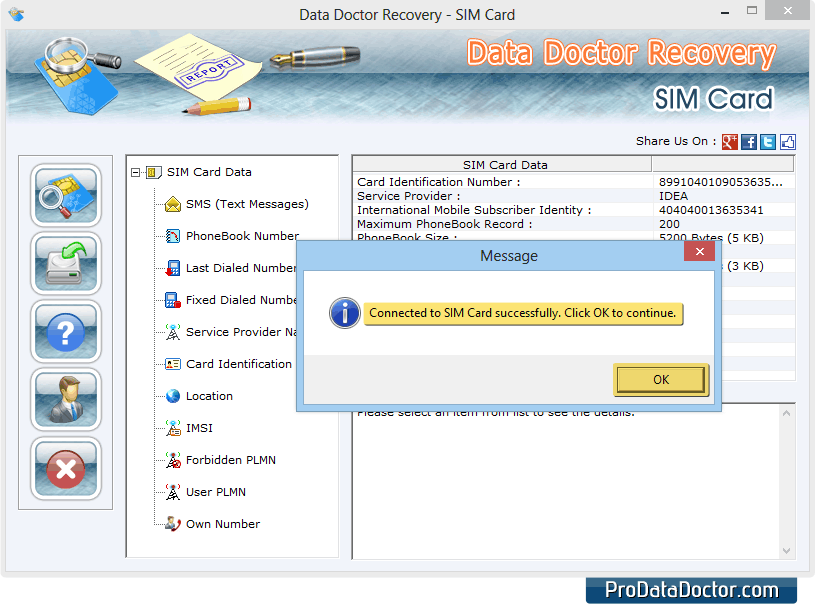Image resolution: width=815 pixels, height=604 pixels.
Task: Select User PLMN tree item
Action: point(216,492)
